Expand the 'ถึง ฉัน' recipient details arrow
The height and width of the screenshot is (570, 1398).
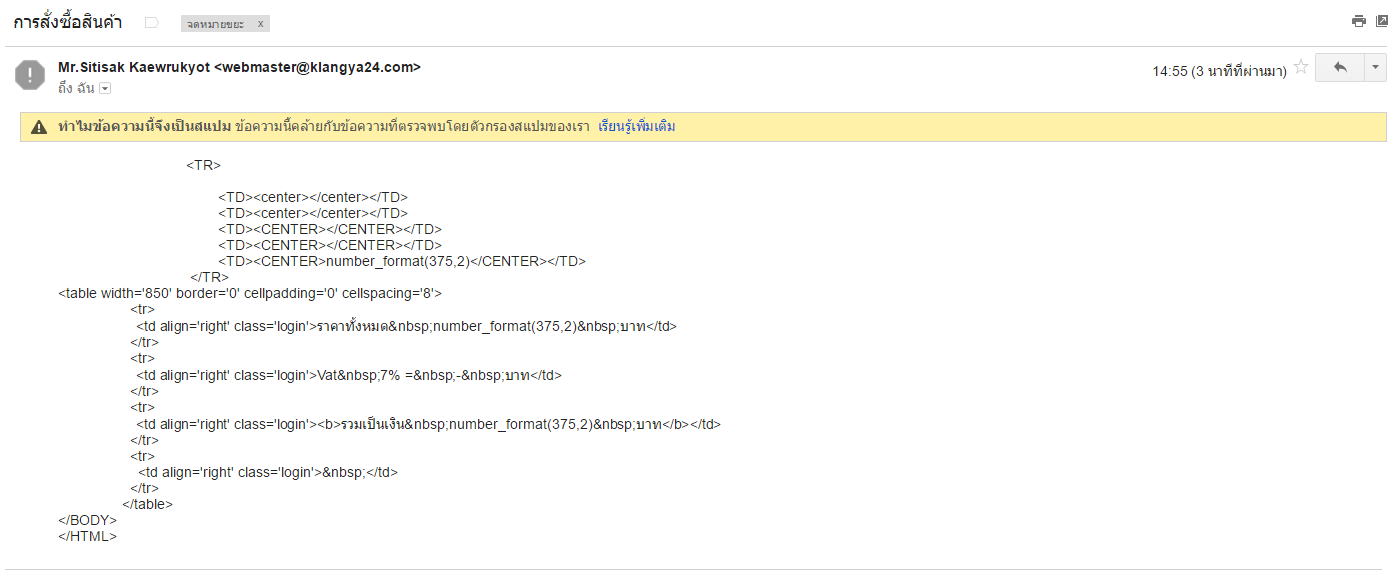[x=105, y=88]
